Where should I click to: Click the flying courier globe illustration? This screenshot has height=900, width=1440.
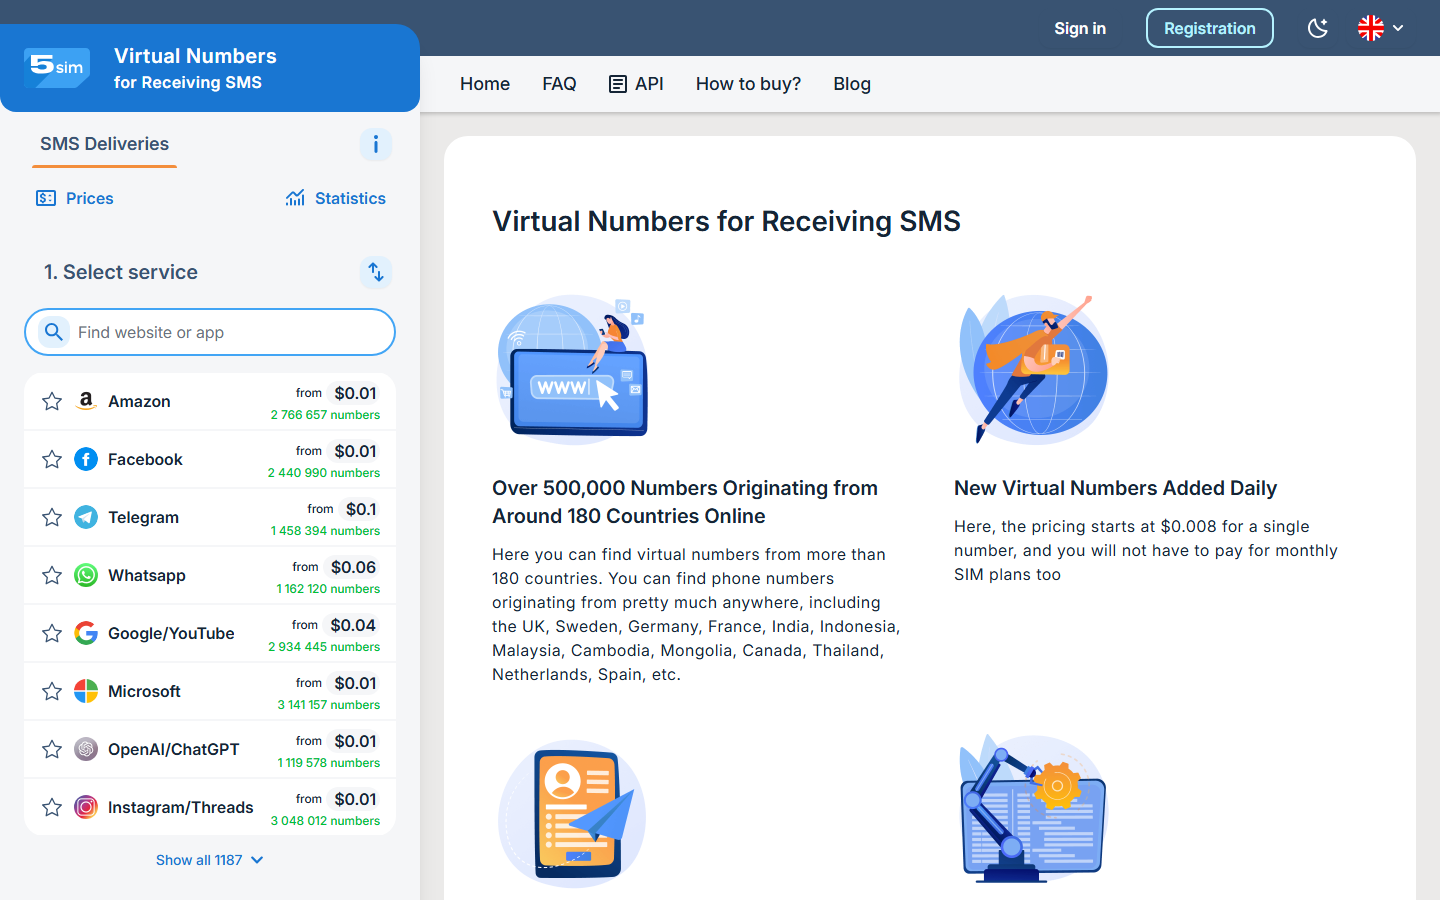point(1033,369)
